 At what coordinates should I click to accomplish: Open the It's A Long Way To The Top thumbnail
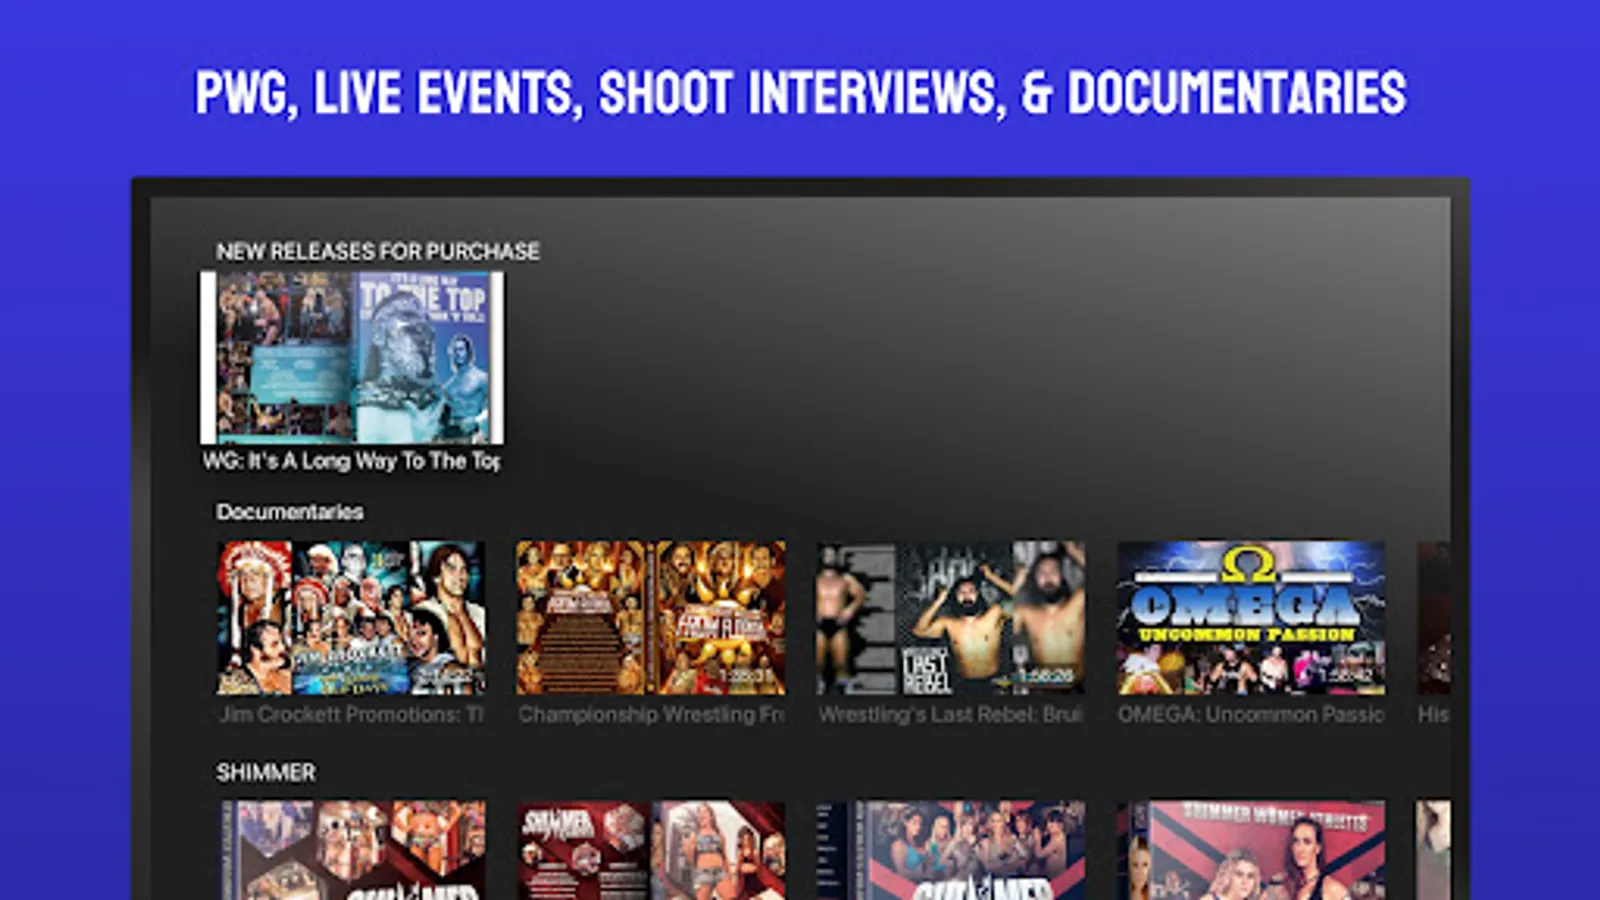(x=352, y=358)
